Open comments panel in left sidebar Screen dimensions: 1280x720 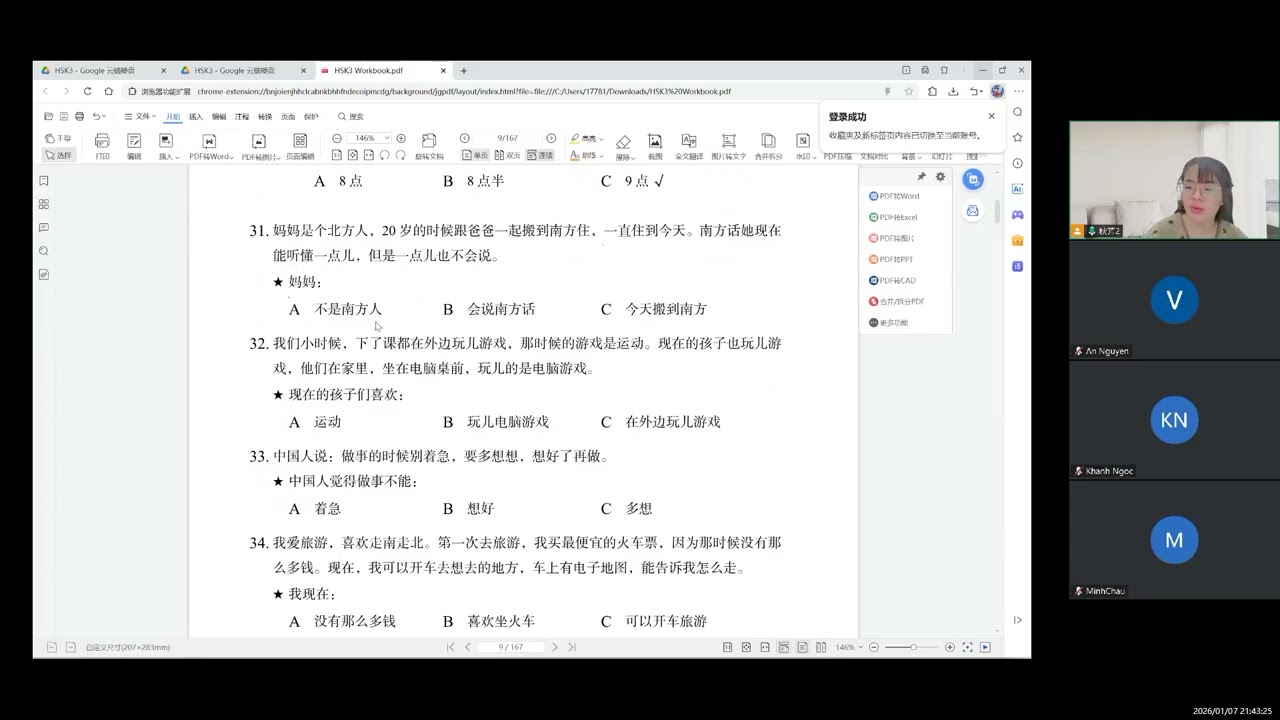tap(44, 228)
